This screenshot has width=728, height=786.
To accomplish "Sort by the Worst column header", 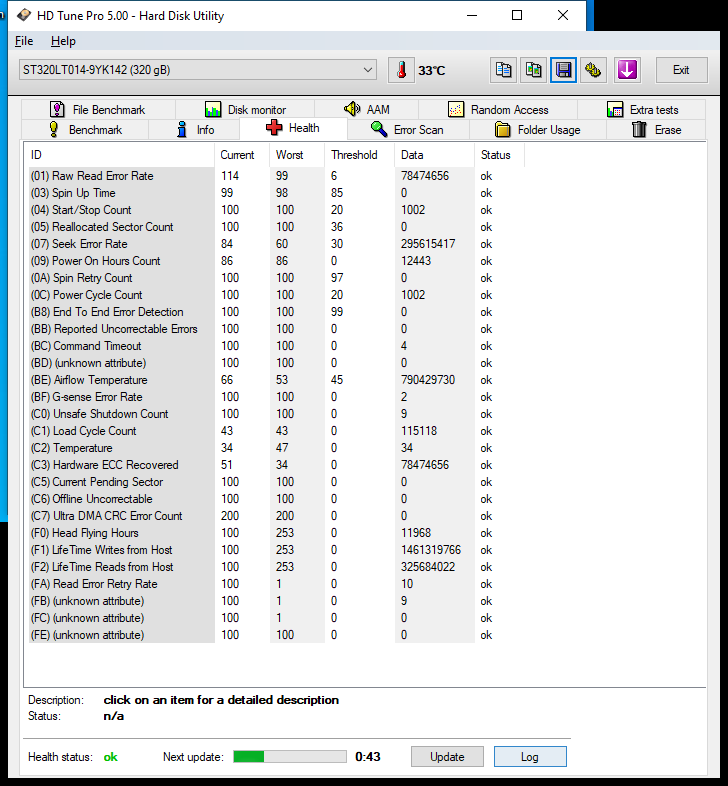I will tap(297, 155).
